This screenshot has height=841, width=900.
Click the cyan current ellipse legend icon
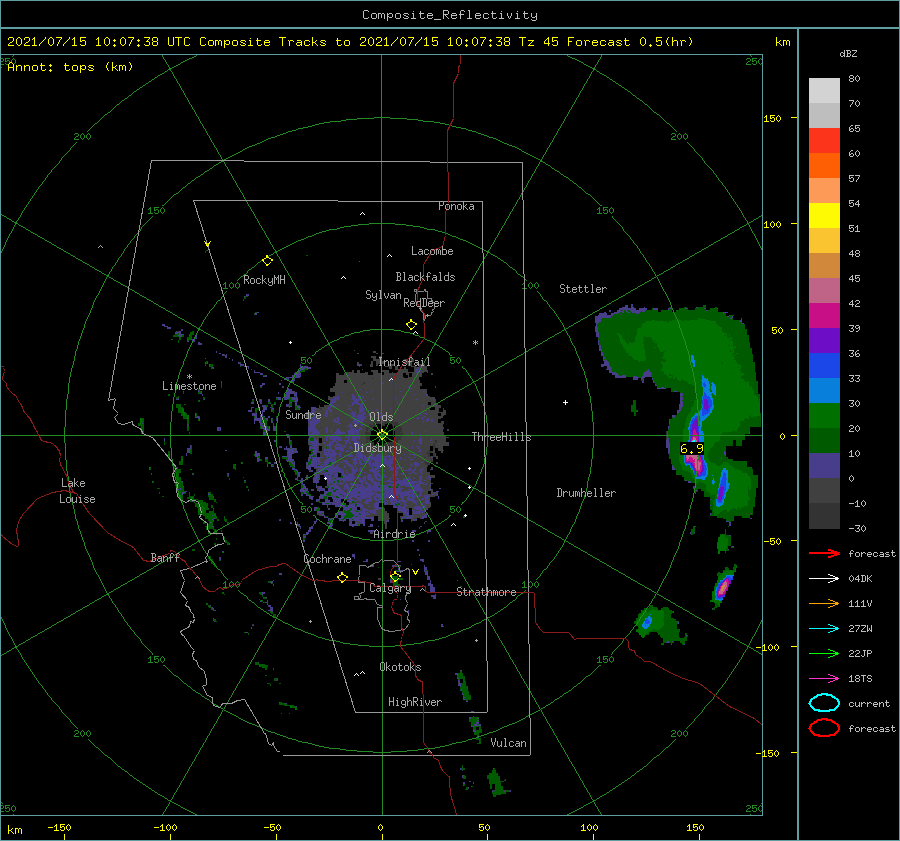[824, 703]
